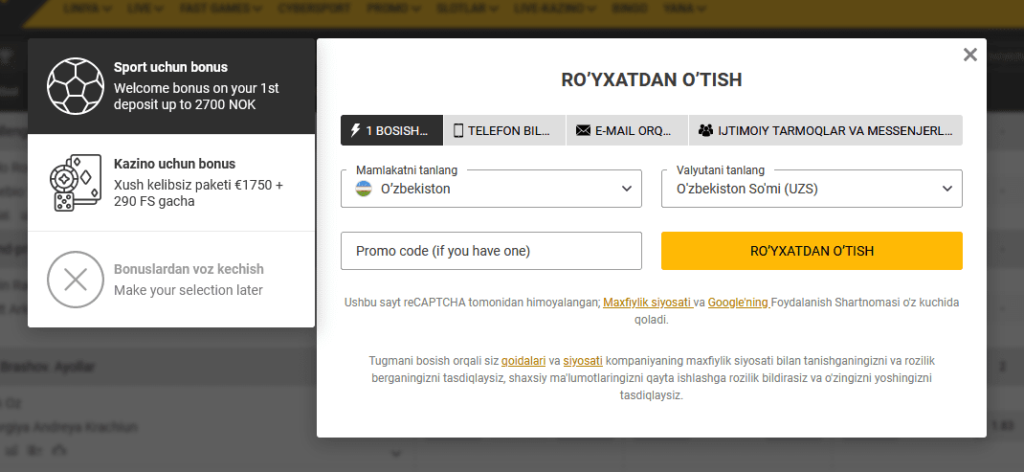Select the IJTIMOIY TARMOQLAR VA MESSENJERL... tab
1024x472 pixels.
tap(825, 131)
